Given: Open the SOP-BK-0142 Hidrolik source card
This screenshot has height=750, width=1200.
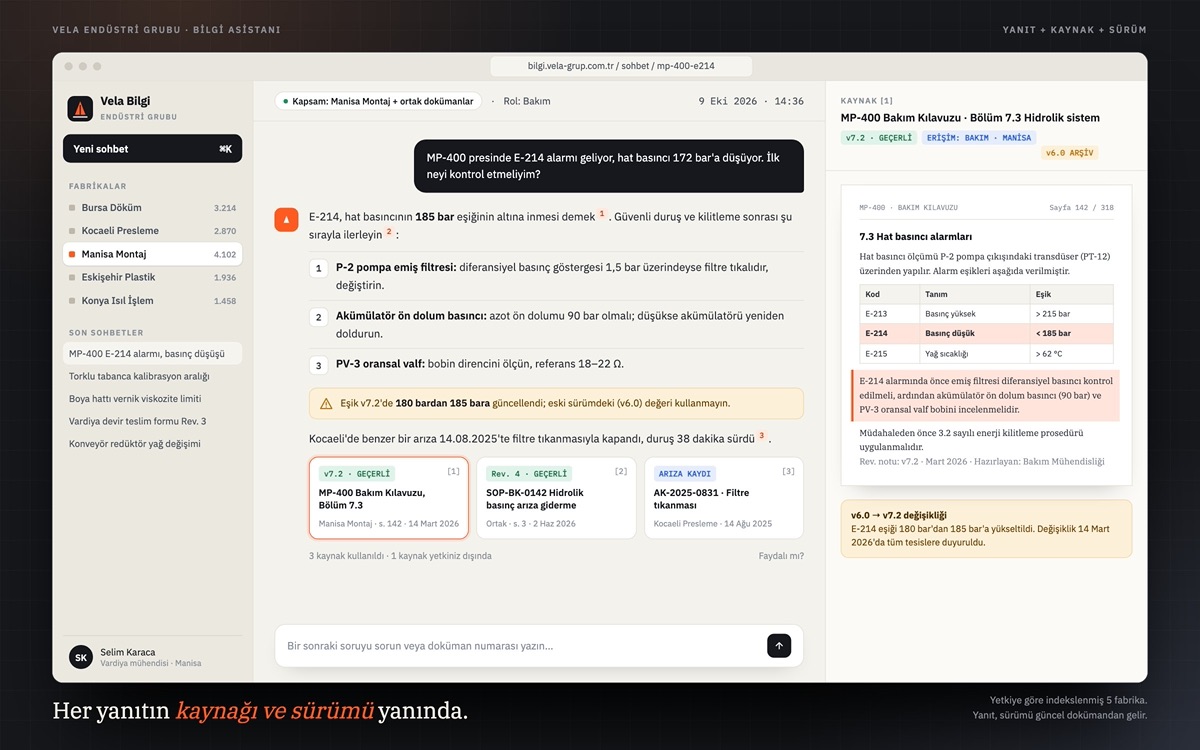Looking at the screenshot, I should [556, 498].
